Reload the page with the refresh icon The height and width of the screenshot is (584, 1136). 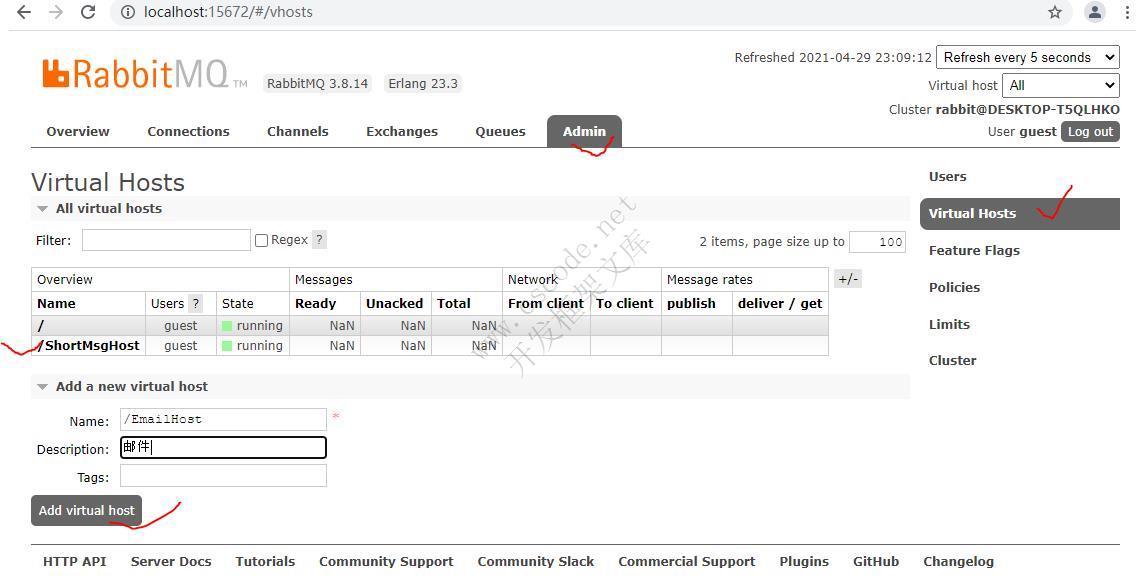pos(88,12)
